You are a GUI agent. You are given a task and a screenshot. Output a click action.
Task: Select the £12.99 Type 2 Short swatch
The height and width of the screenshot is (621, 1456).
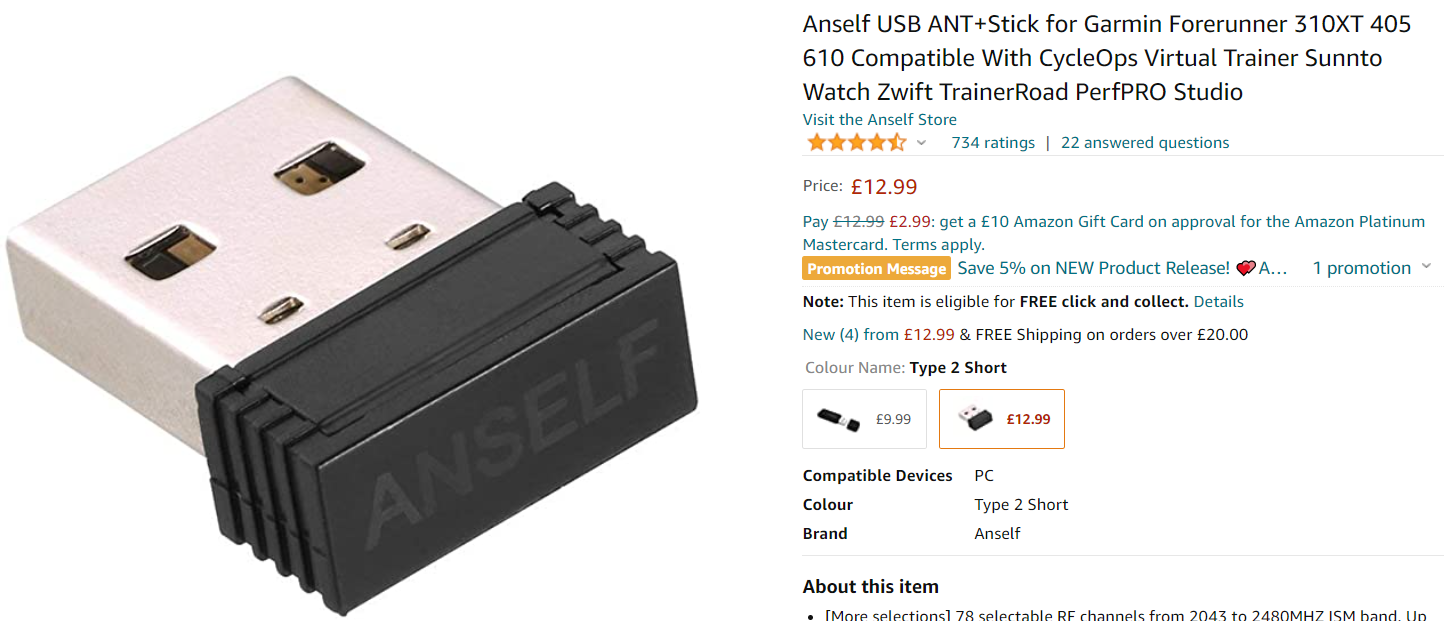coord(1002,419)
